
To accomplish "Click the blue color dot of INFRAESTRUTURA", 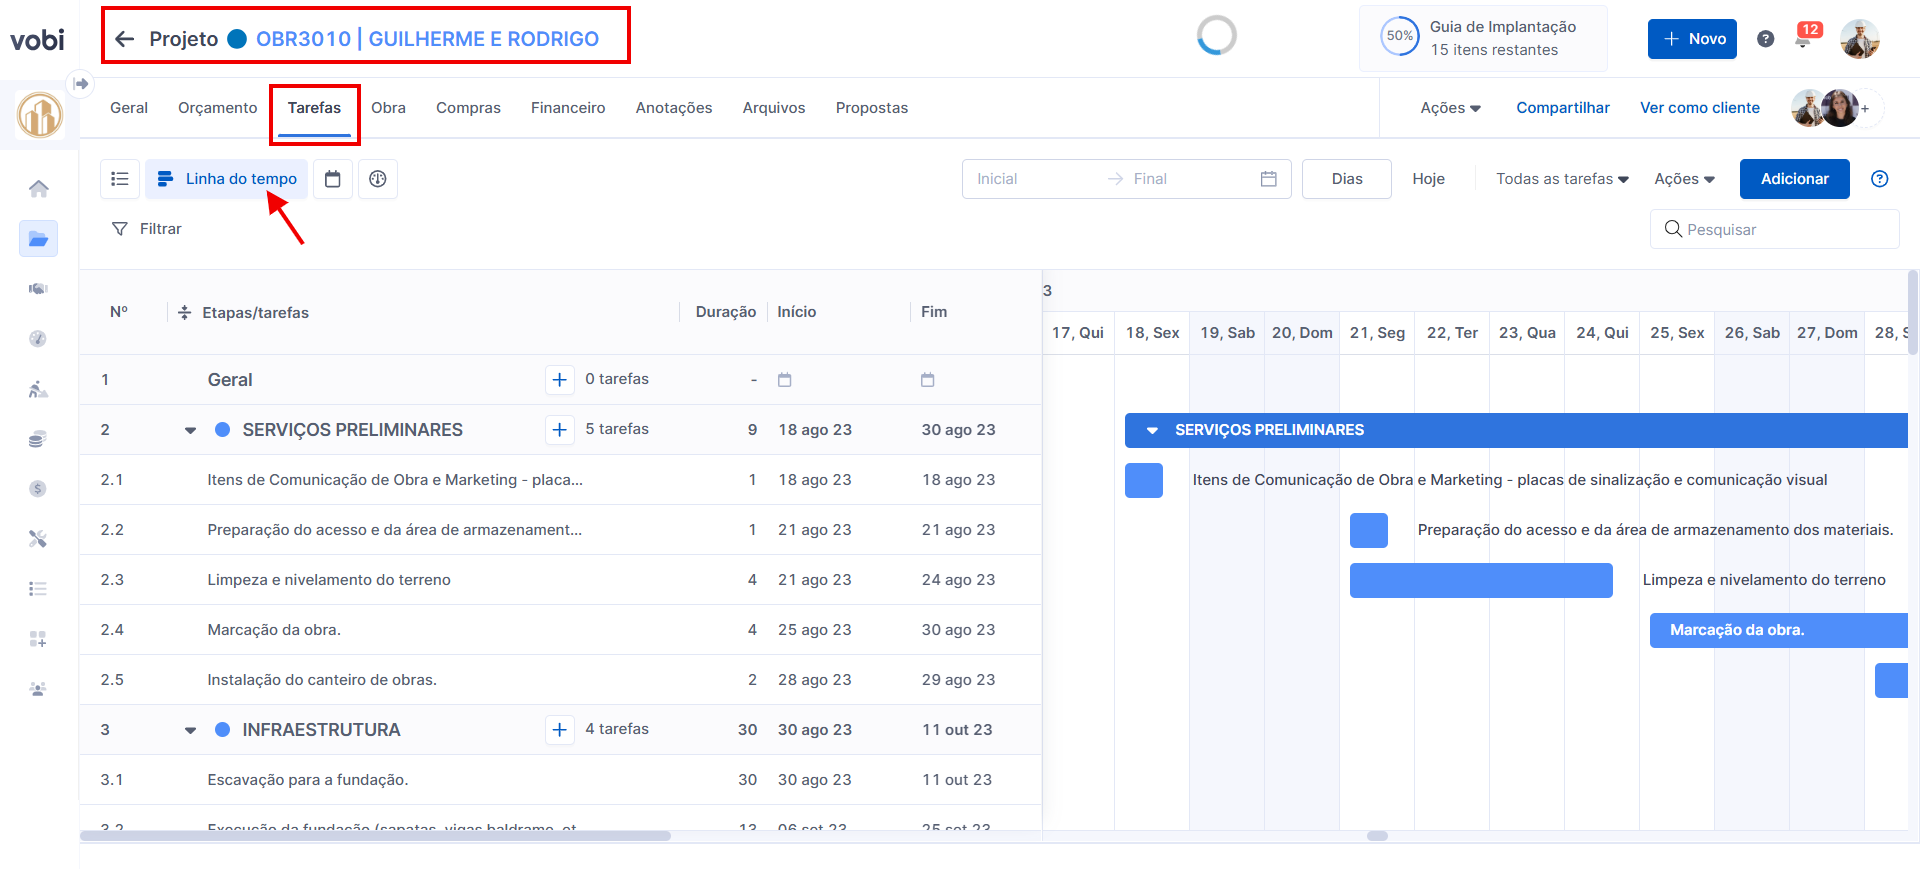I will pos(223,730).
